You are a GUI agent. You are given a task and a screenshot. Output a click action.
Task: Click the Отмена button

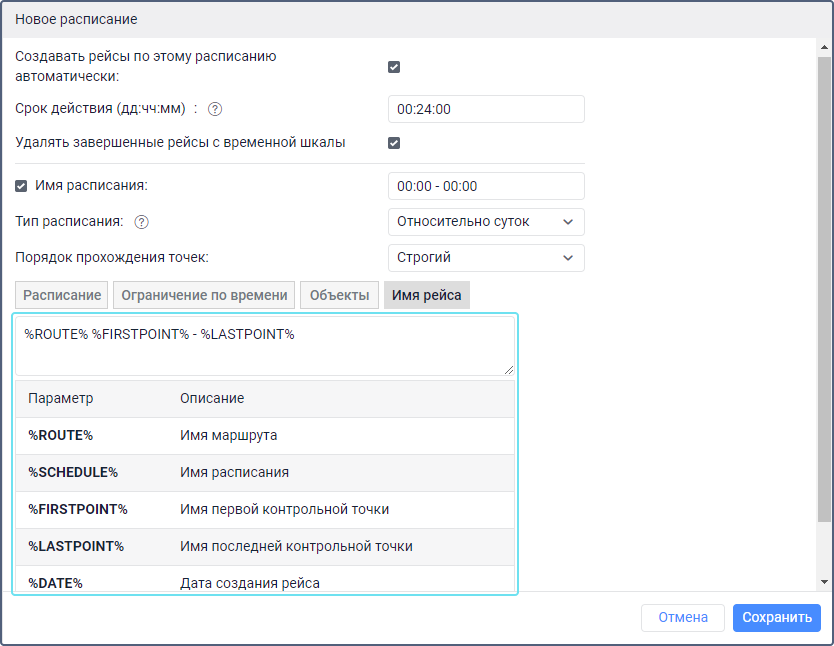point(683,618)
